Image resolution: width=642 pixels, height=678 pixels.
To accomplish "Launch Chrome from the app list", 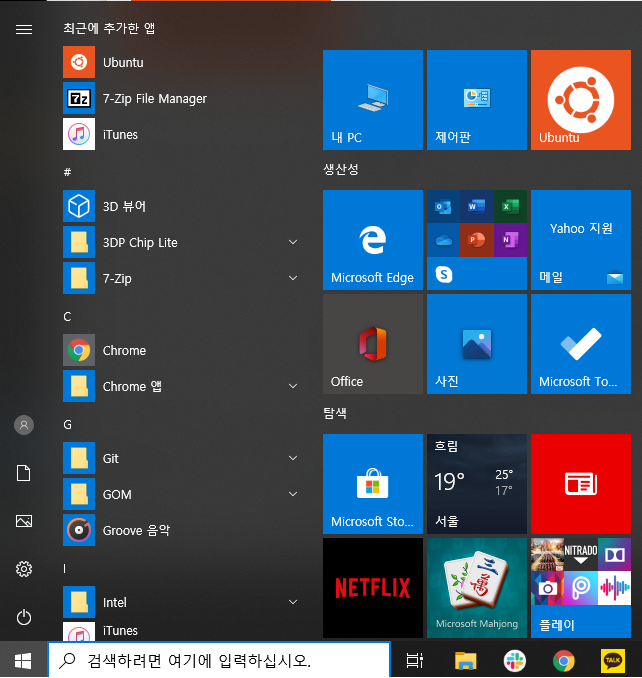I will (x=181, y=350).
